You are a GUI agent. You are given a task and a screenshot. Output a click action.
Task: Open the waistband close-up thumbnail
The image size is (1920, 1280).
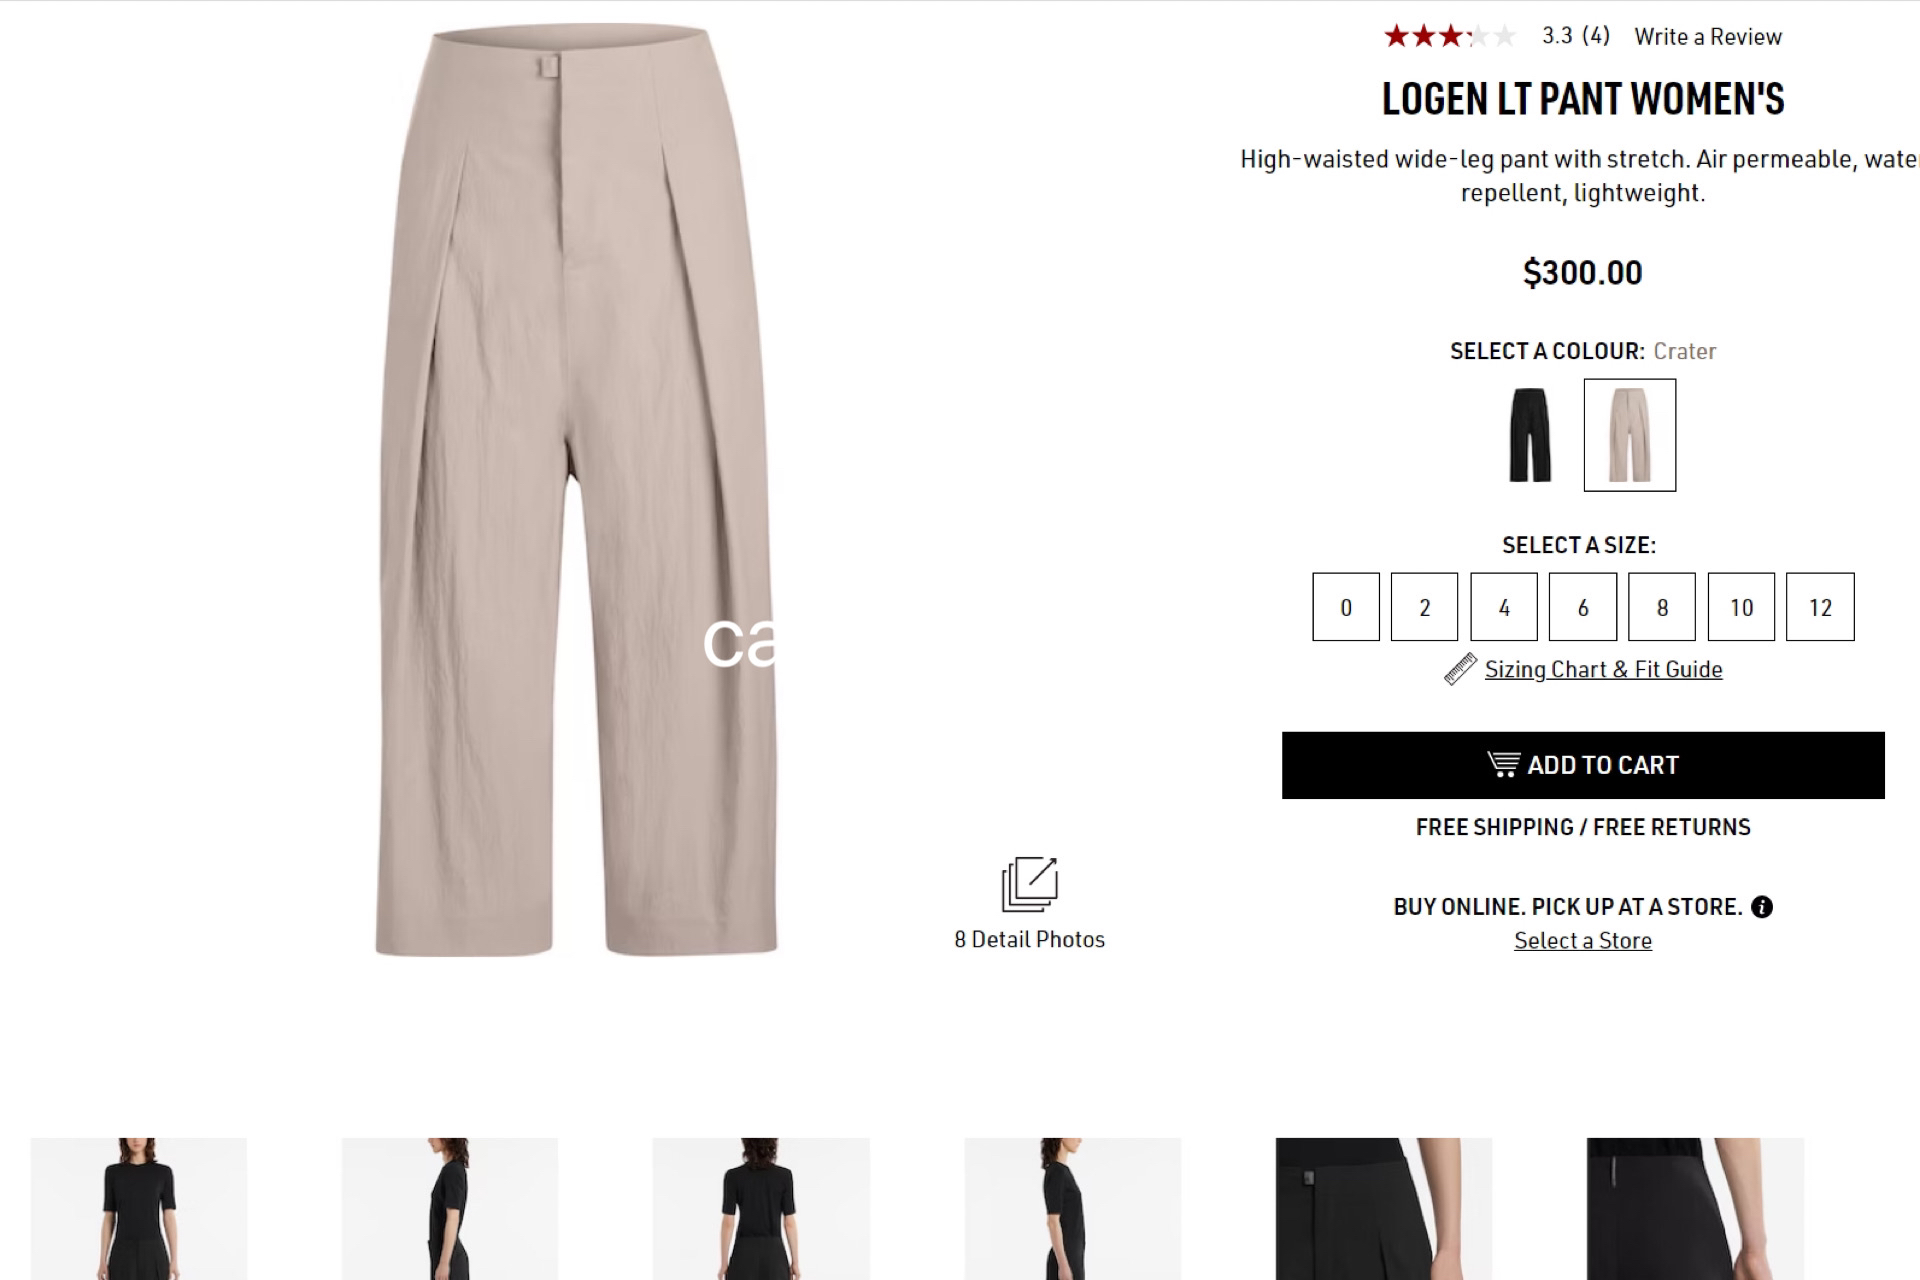point(1384,1208)
